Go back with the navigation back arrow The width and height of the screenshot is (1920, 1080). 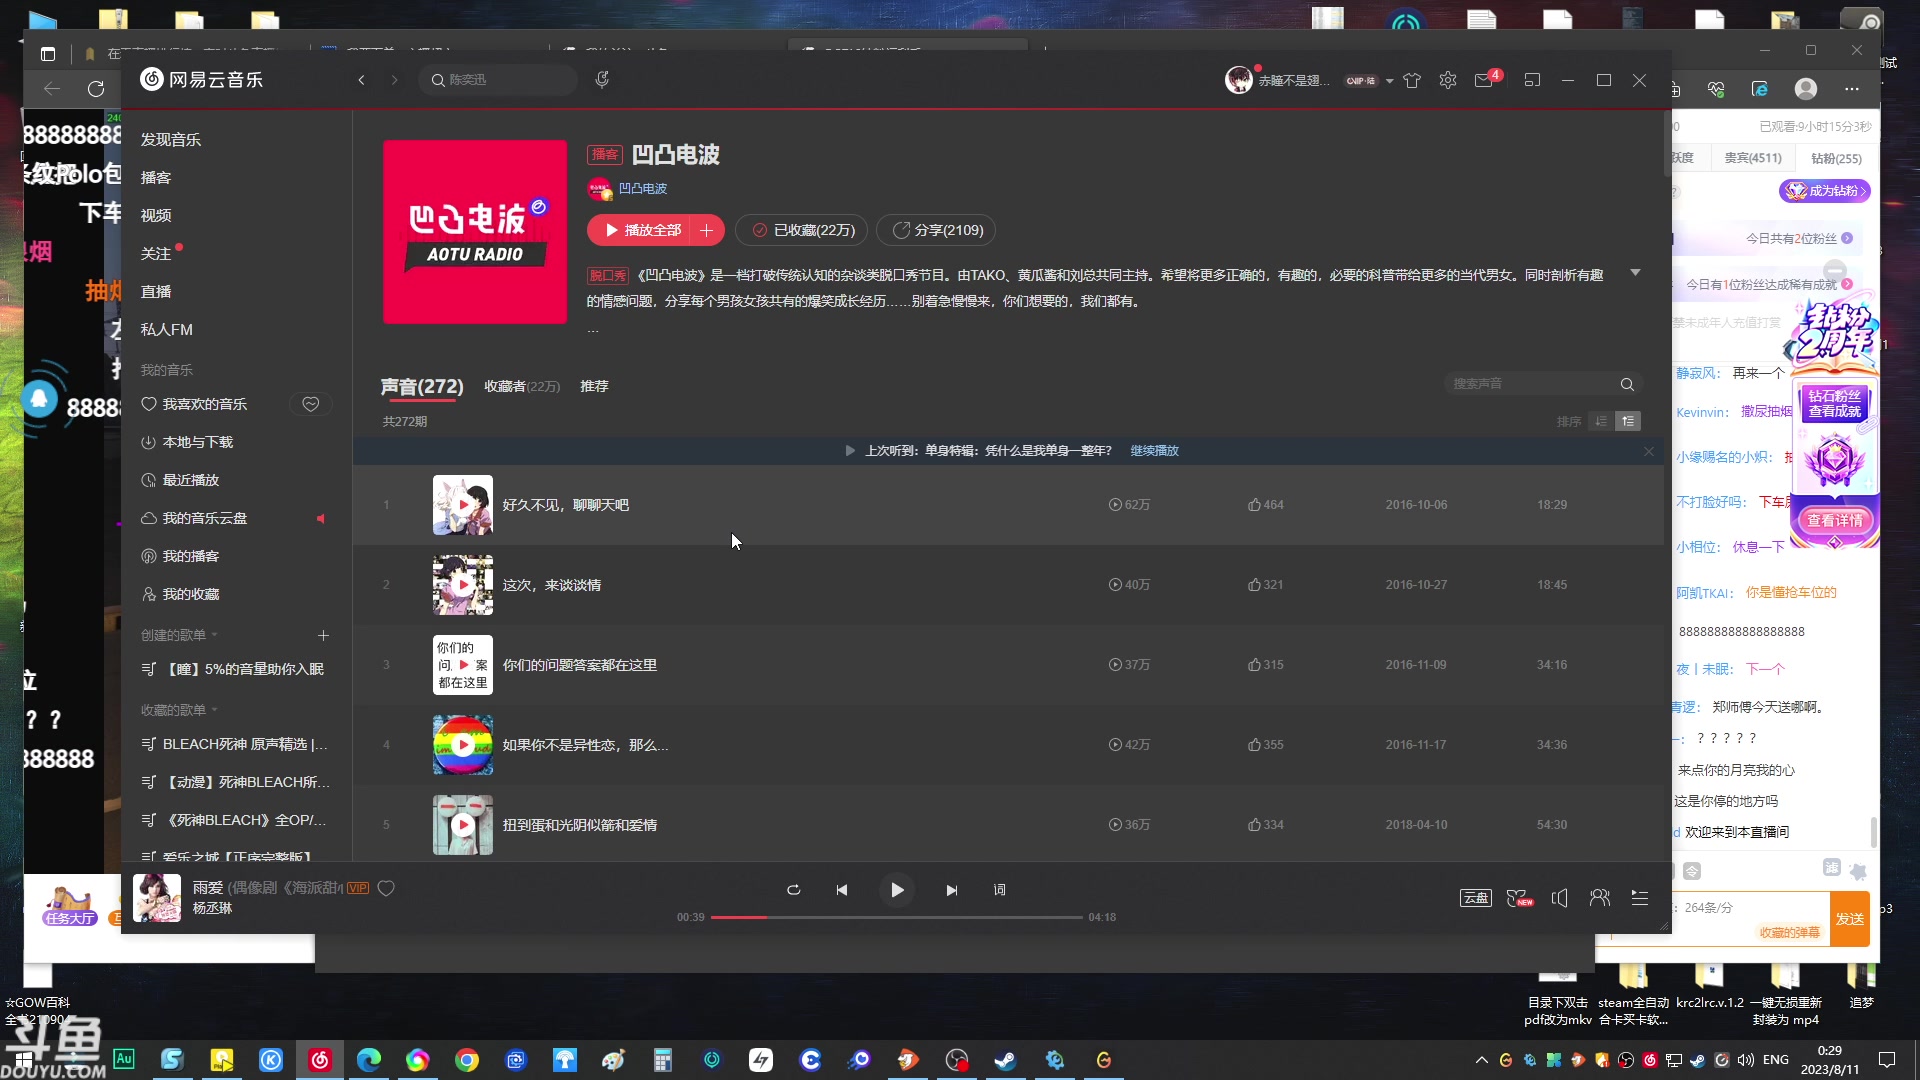361,80
